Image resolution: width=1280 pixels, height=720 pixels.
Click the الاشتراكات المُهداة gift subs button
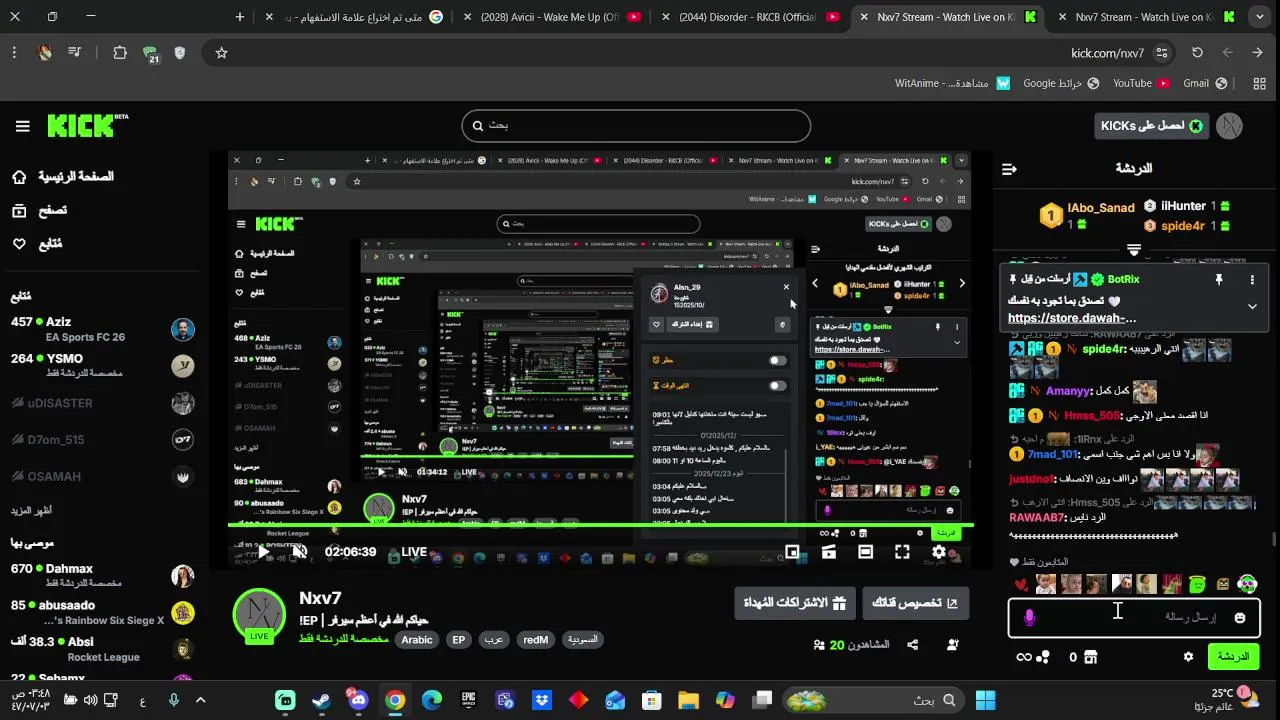(795, 603)
